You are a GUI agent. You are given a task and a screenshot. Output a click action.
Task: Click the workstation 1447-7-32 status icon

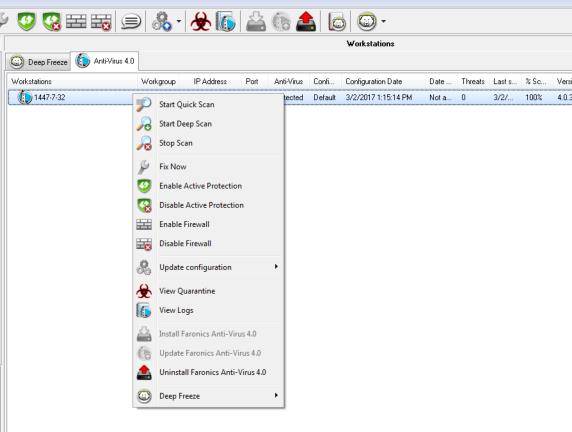25,97
